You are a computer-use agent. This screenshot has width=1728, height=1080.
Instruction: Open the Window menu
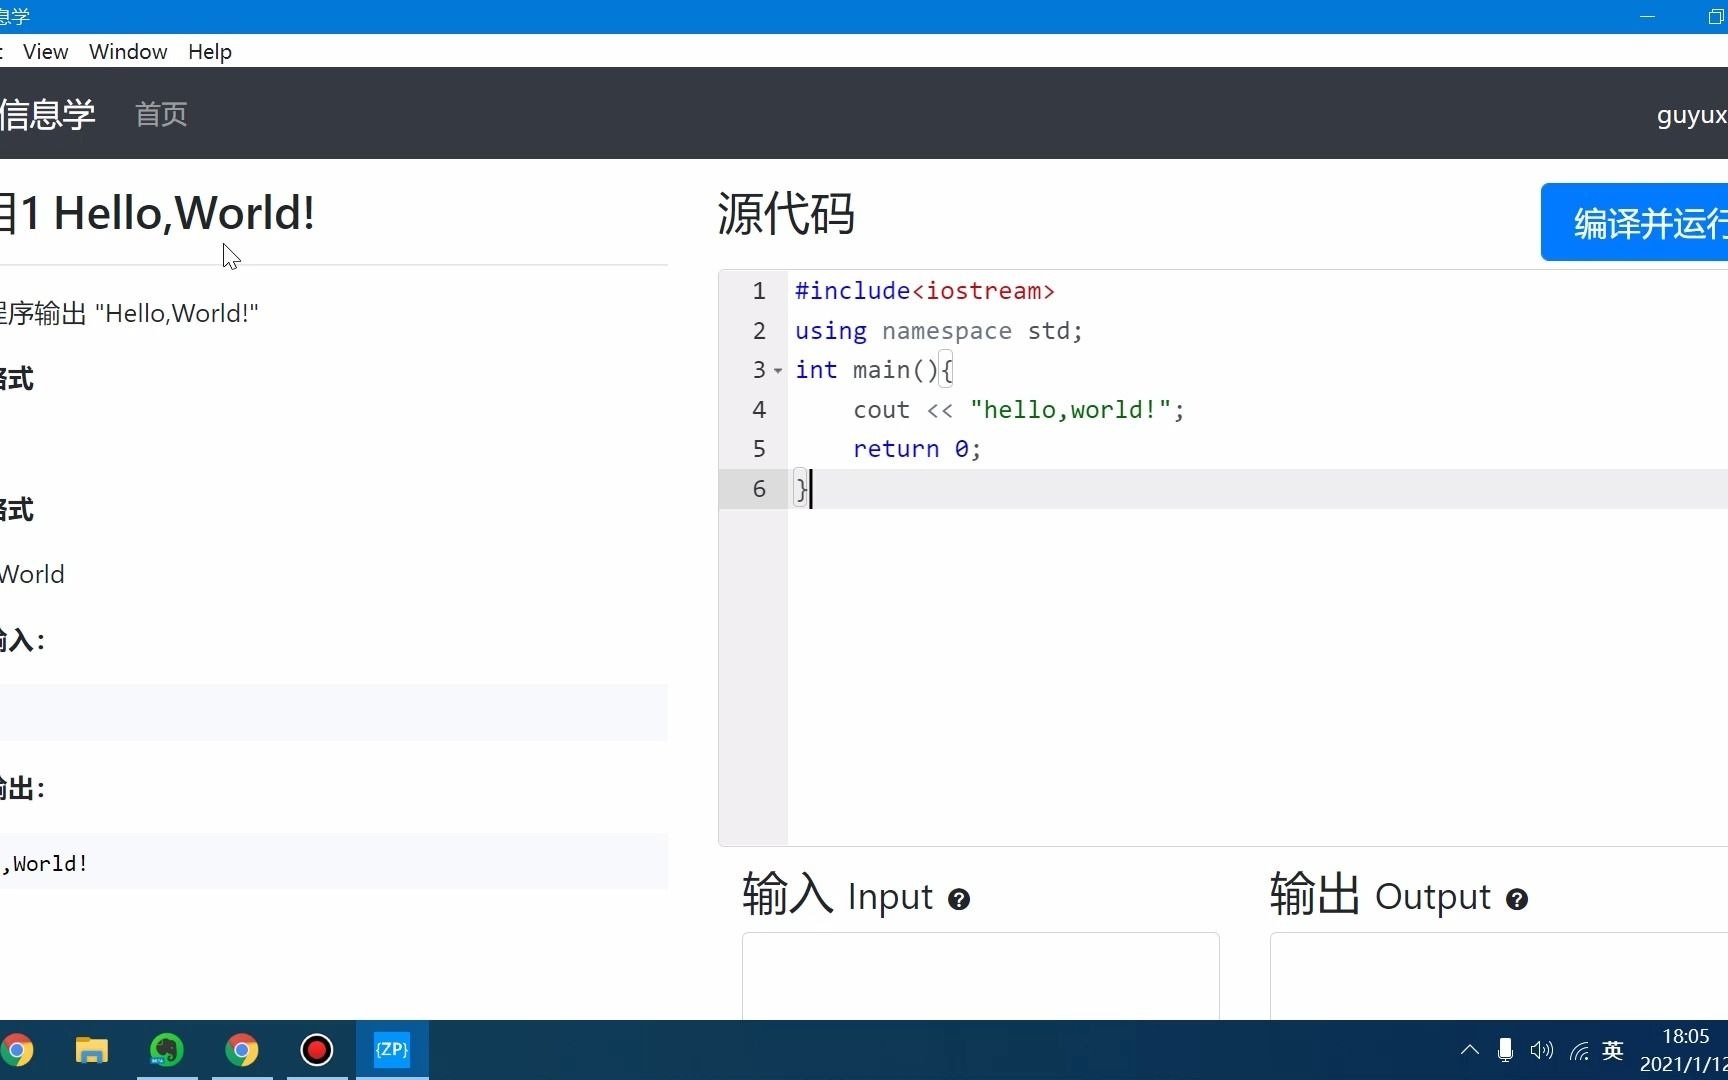pyautogui.click(x=128, y=52)
